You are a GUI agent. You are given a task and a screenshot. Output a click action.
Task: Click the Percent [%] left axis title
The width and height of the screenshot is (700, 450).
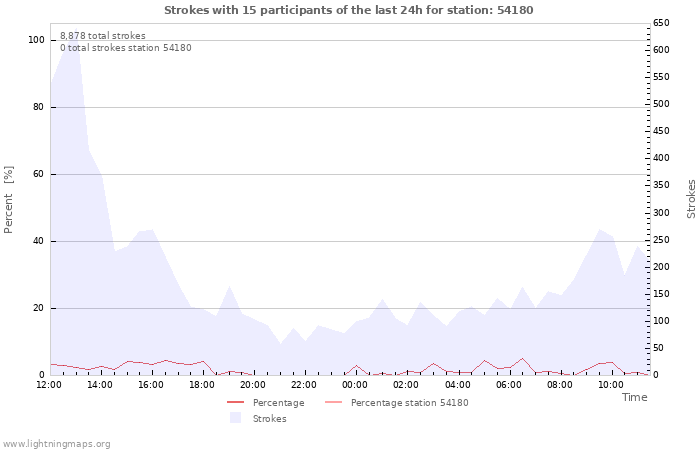pos(9,200)
